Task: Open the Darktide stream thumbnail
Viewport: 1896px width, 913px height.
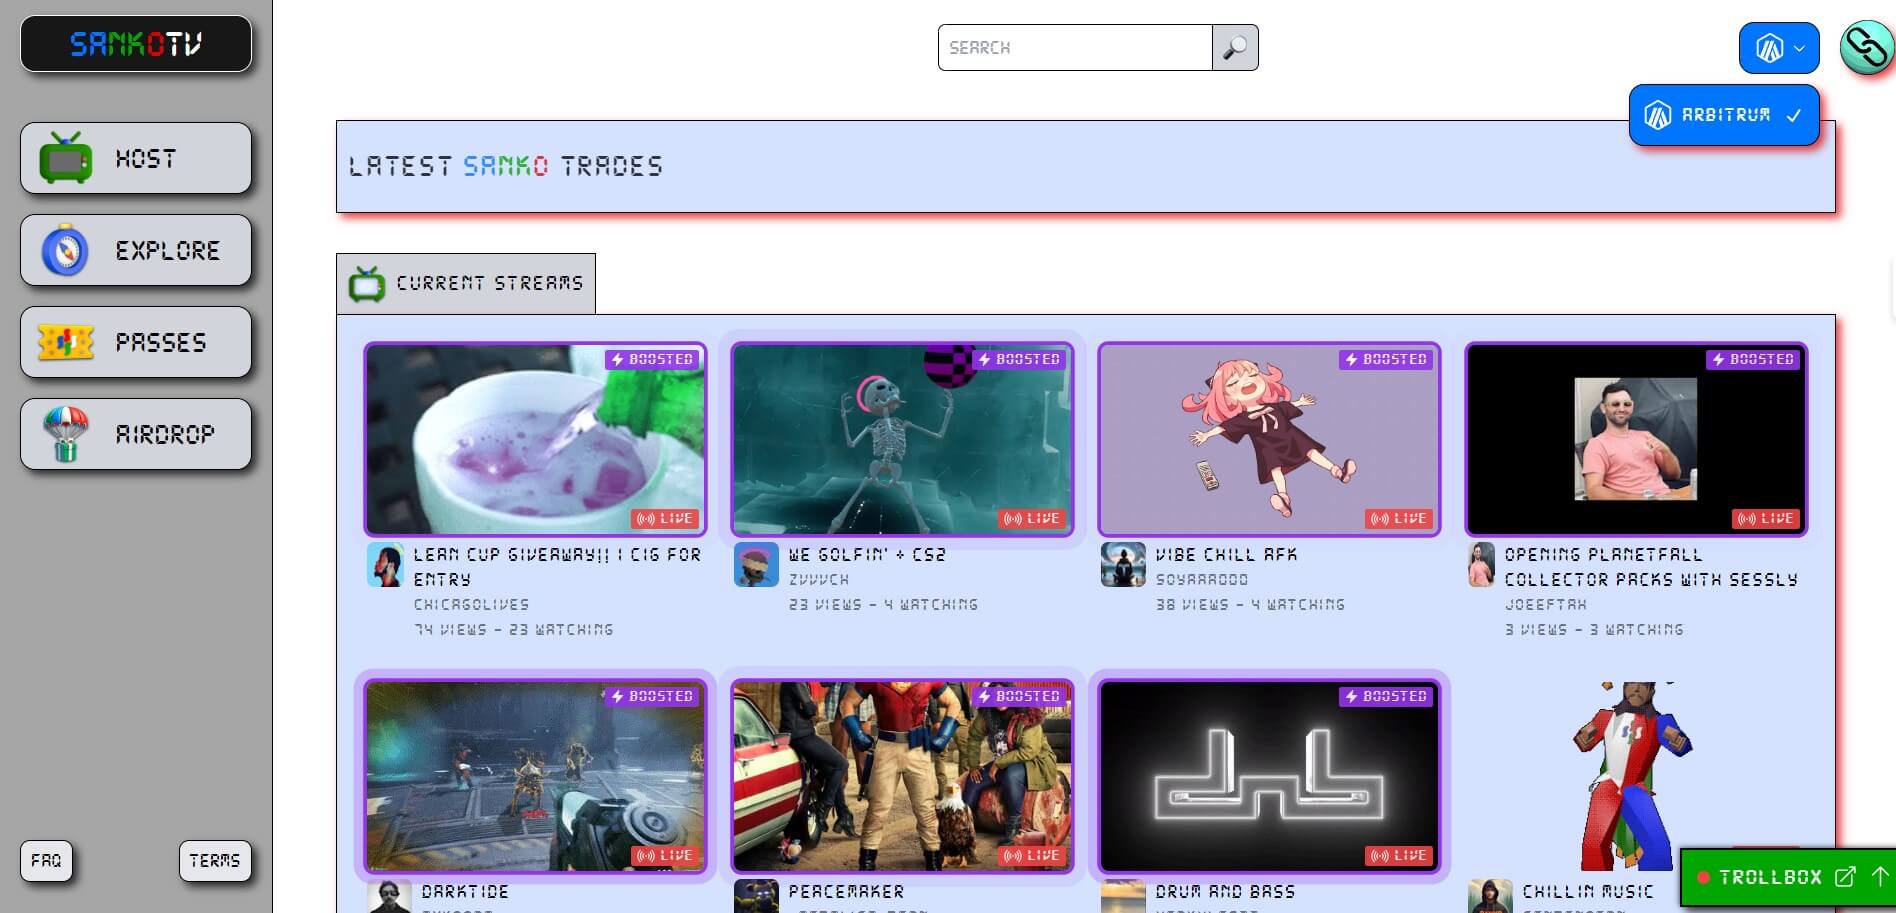Action: tap(536, 776)
